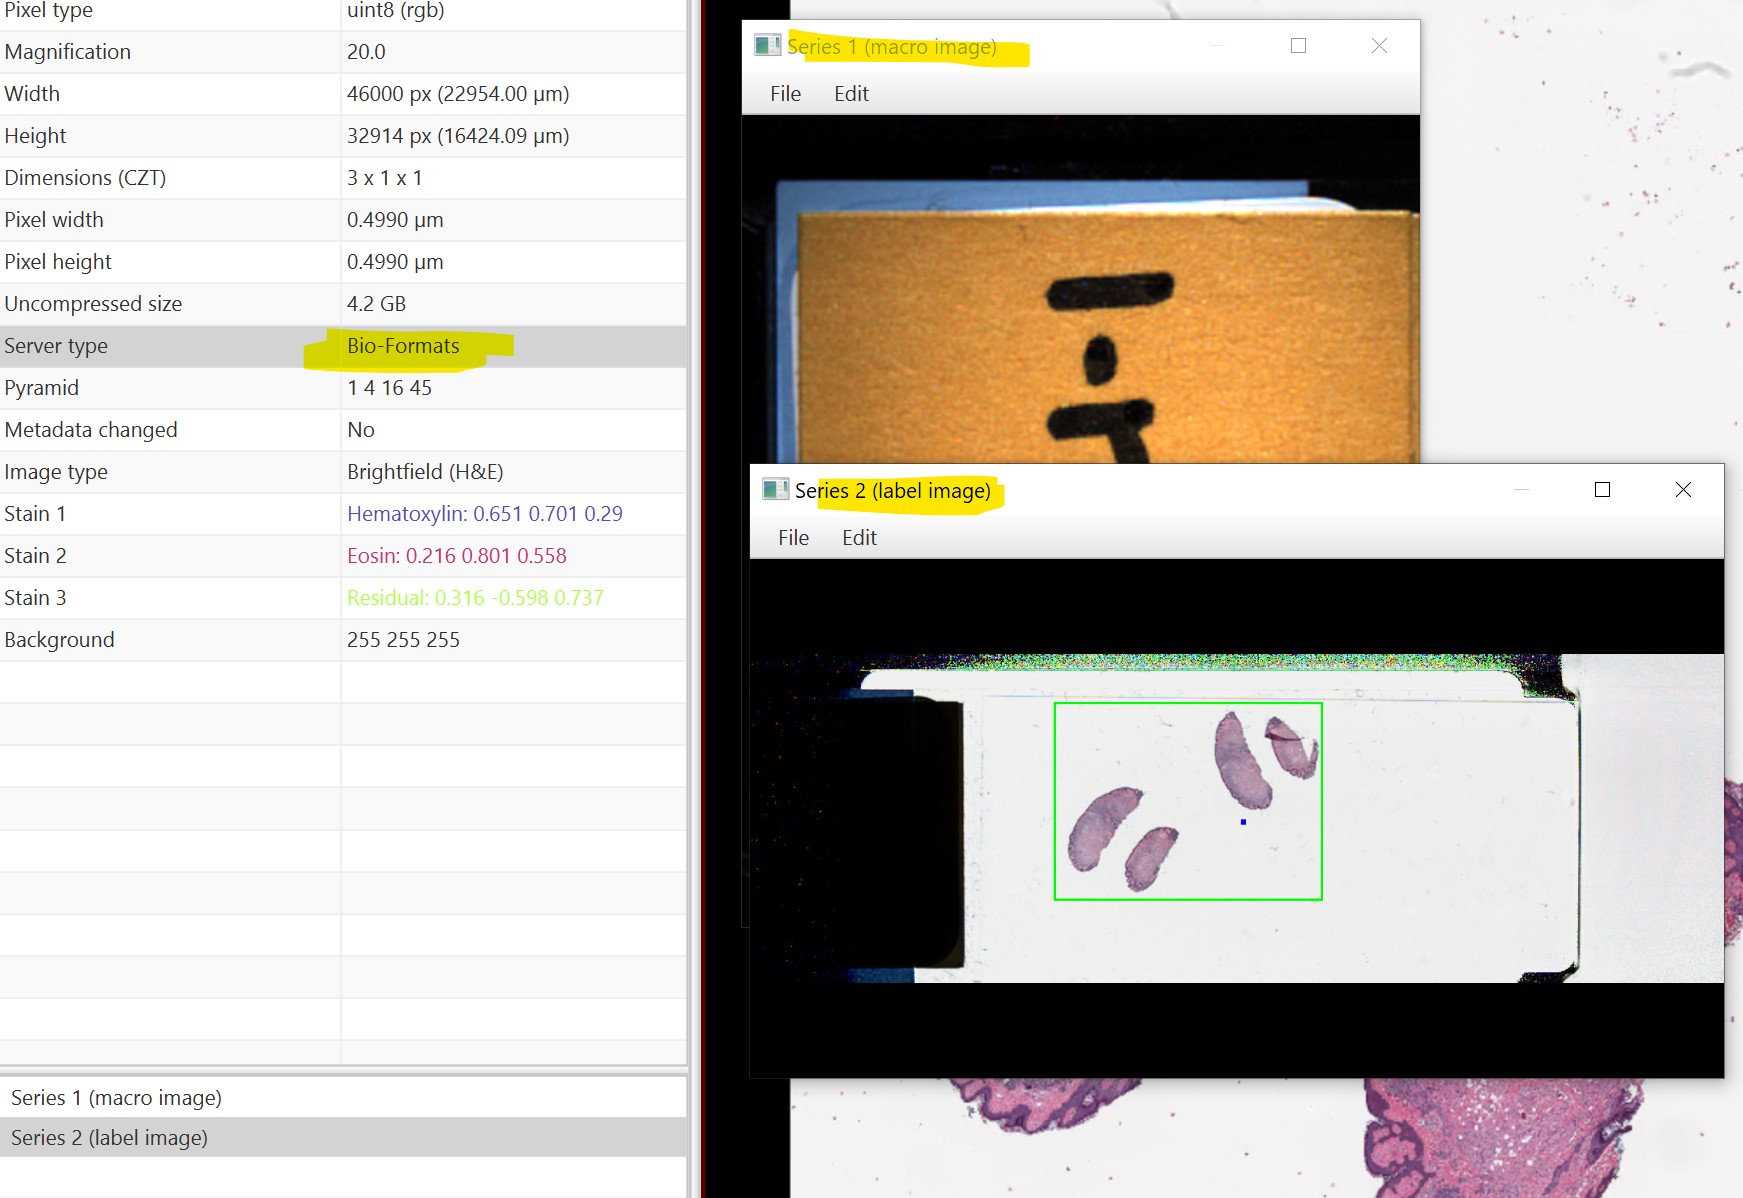This screenshot has width=1743, height=1198.
Task: Click Pixel type value uint8 (rgb)
Action: pos(396,10)
